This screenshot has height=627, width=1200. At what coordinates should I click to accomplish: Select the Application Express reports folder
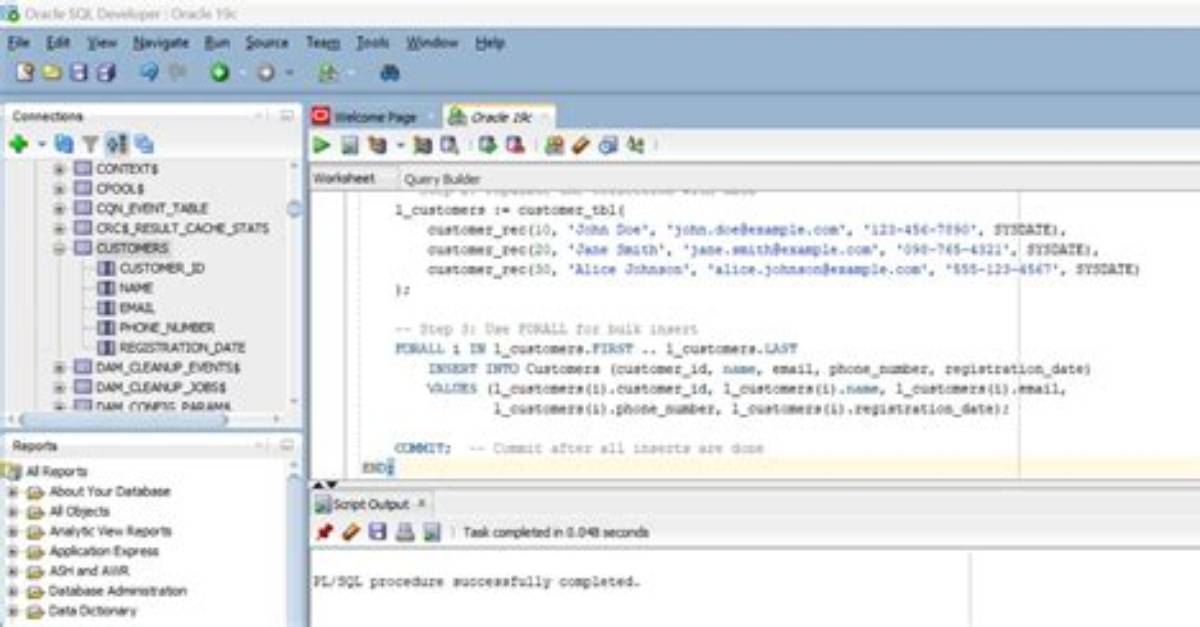[x=104, y=551]
